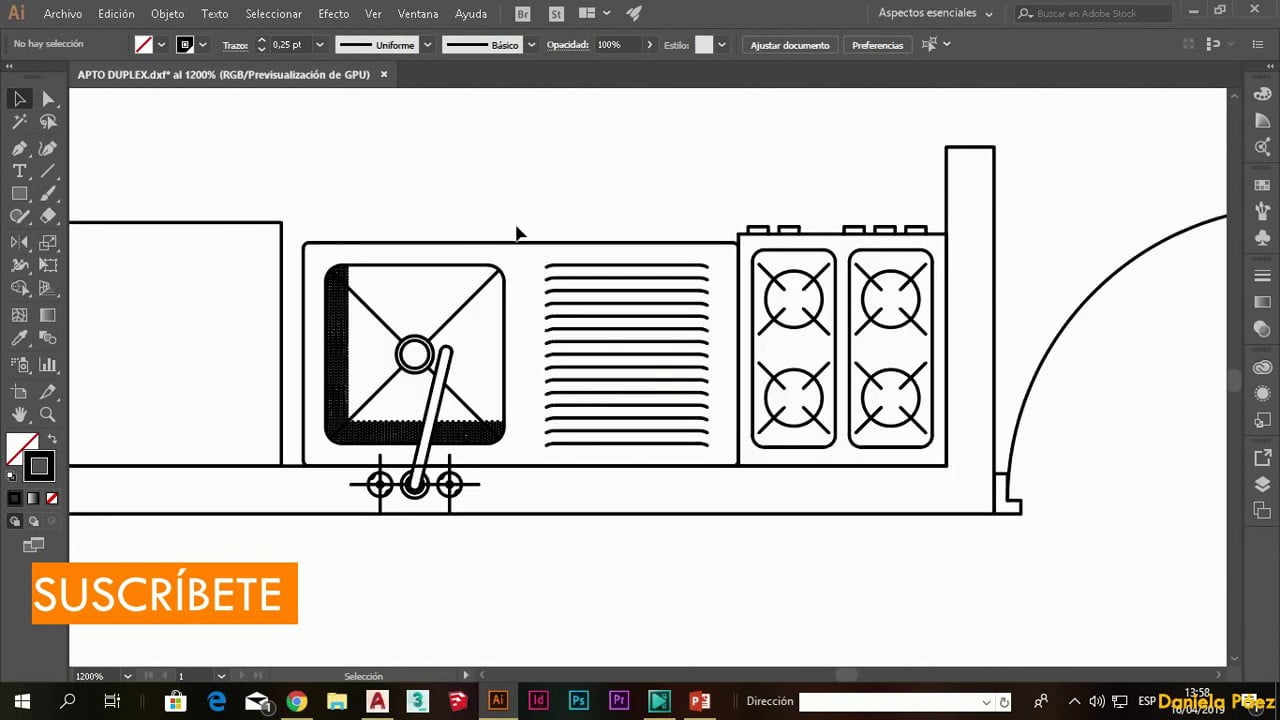This screenshot has height=720, width=1280.
Task: Select the Rectangle tool
Action: (19, 194)
